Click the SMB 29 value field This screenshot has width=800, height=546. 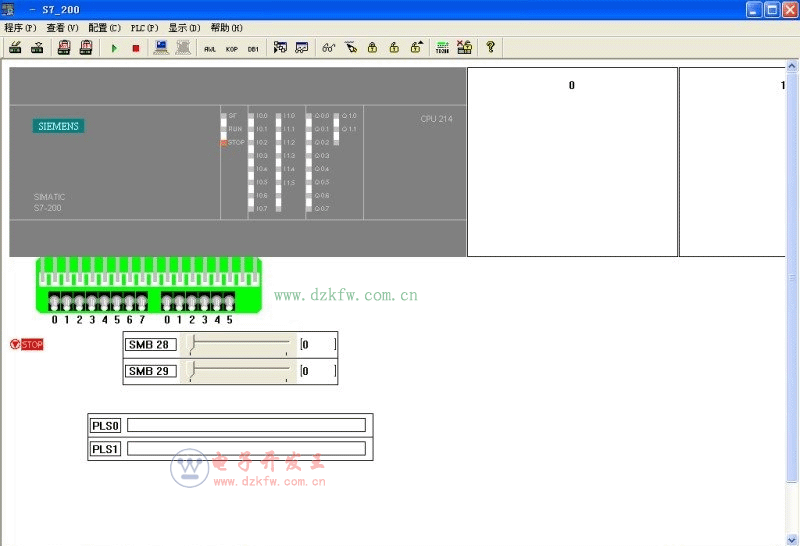click(x=317, y=371)
